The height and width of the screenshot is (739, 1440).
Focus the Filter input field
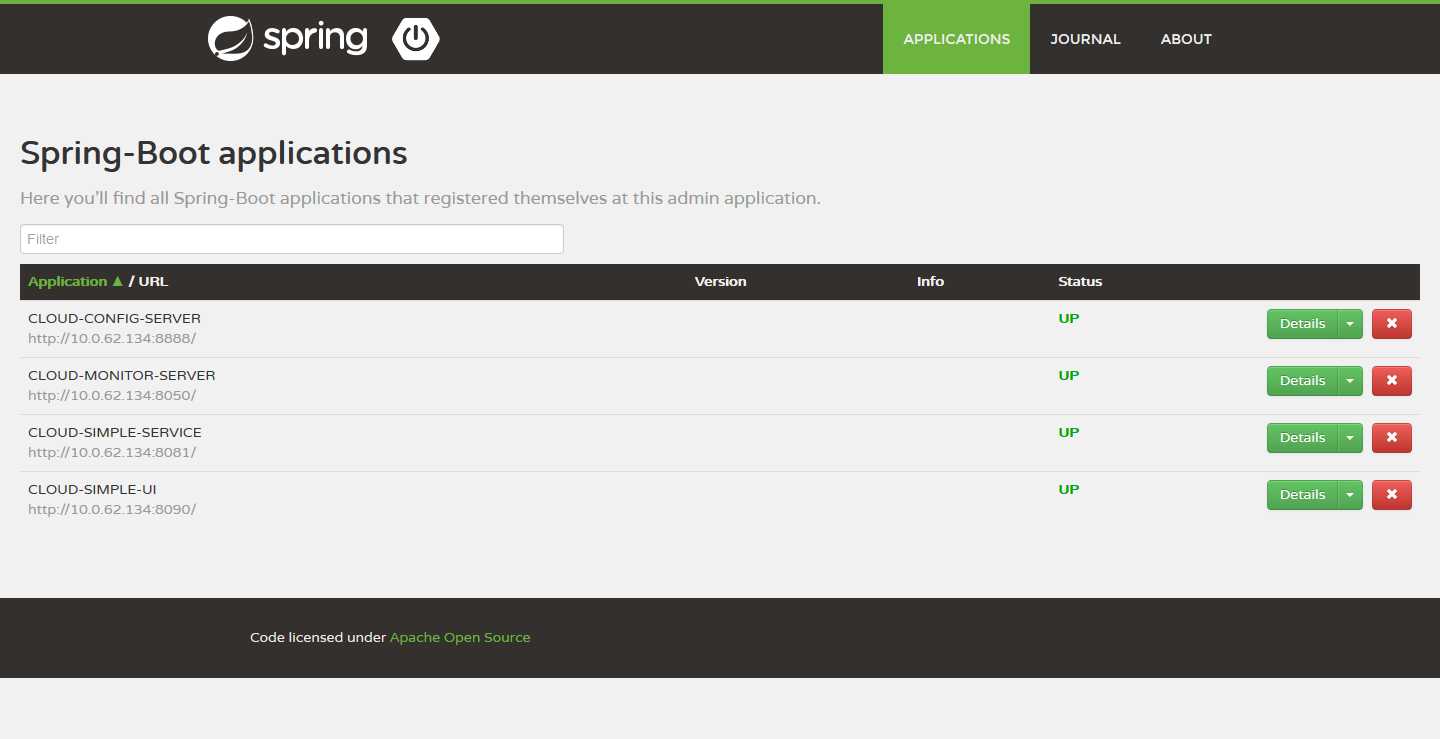[292, 239]
